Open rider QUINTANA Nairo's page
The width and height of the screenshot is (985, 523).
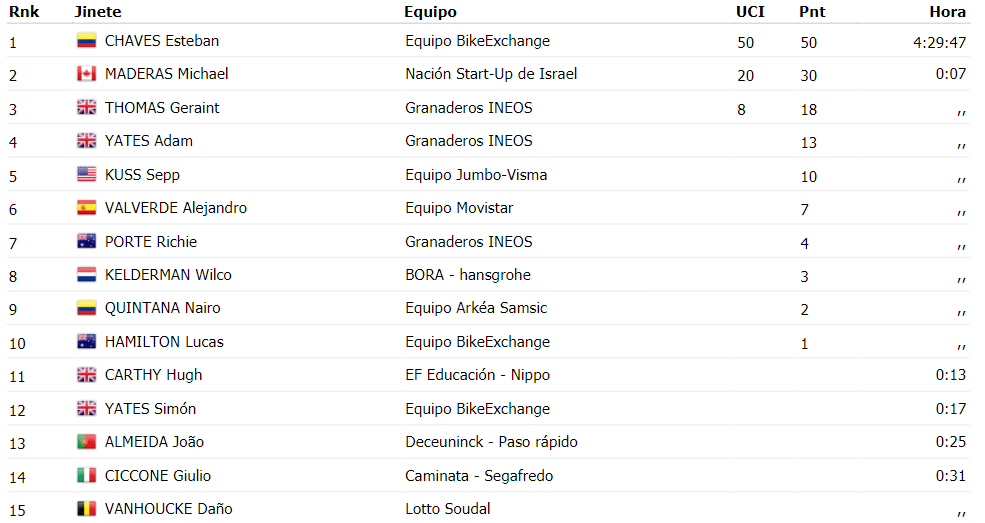coord(162,308)
